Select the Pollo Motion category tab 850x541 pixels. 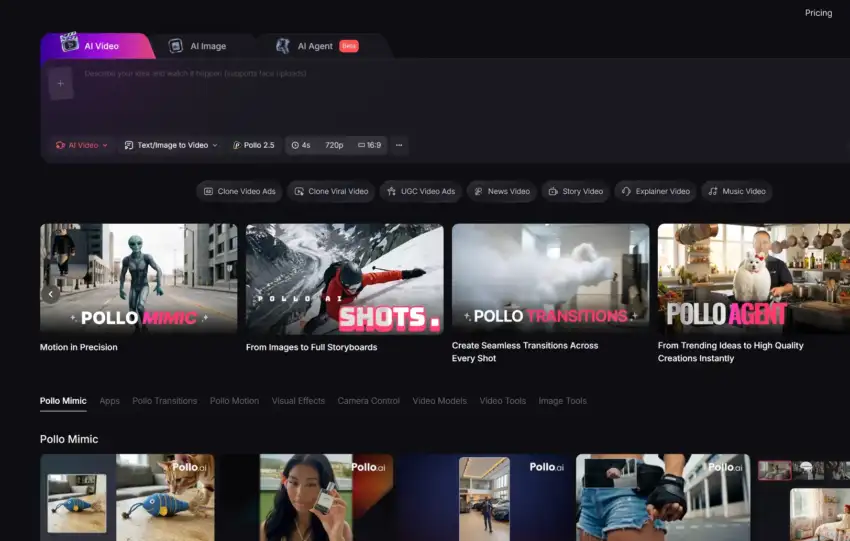234,401
